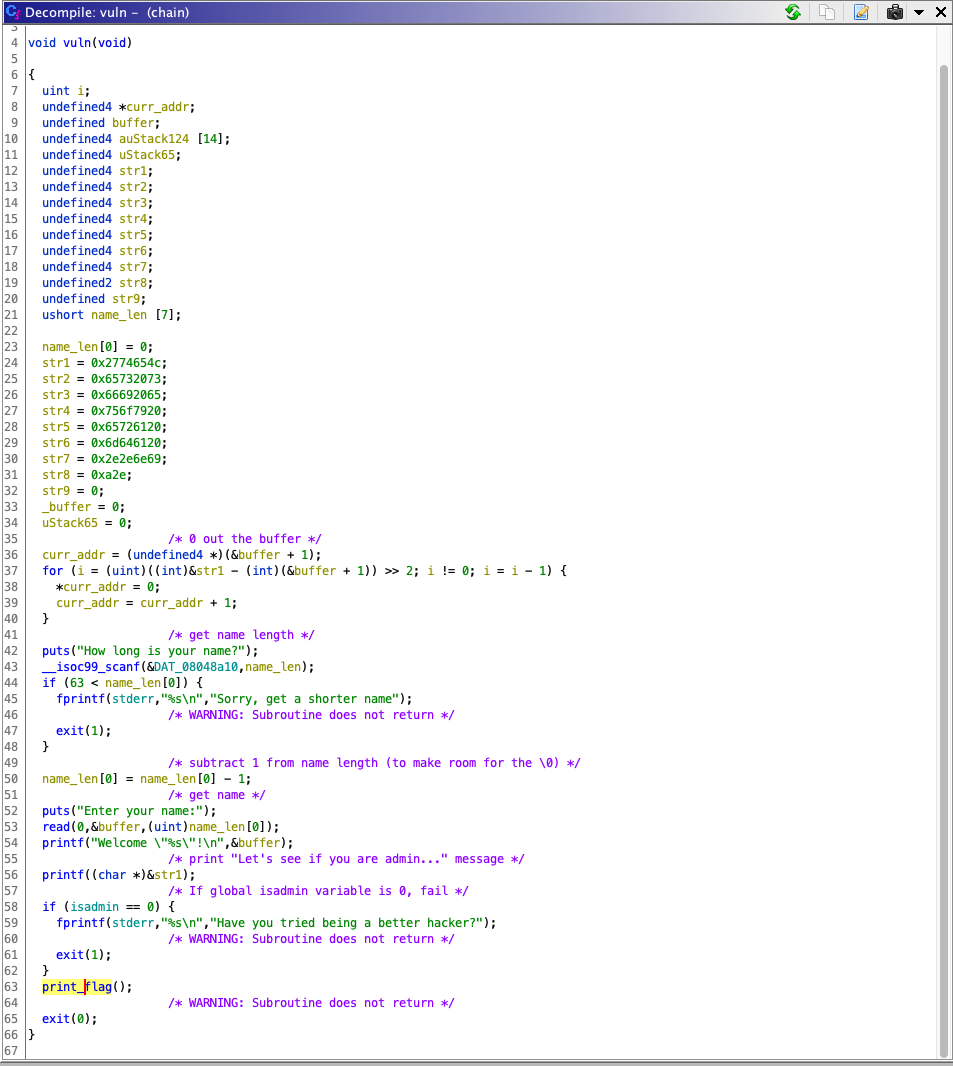This screenshot has height=1066, width=953.
Task: Take a snapshot with the camera icon
Action: [895, 12]
